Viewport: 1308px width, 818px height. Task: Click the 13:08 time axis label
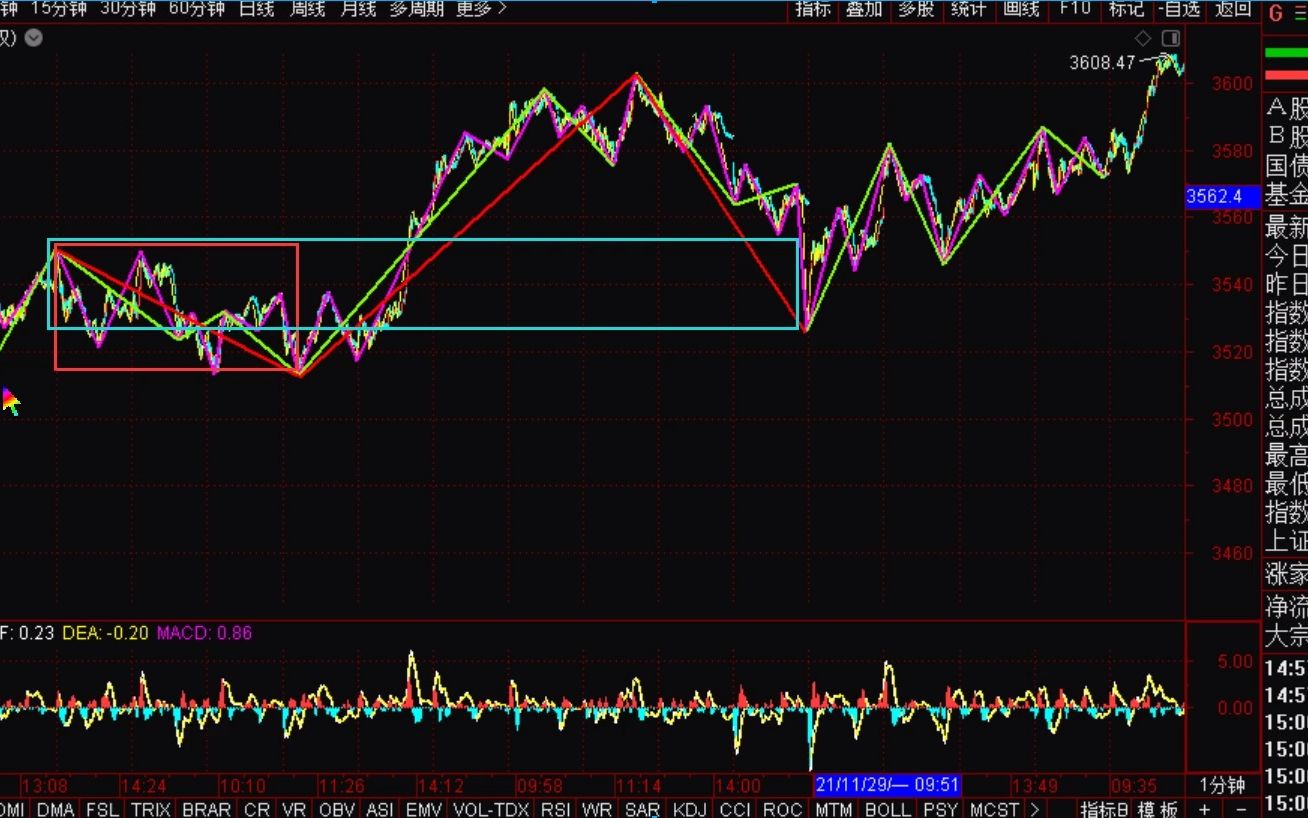pos(45,785)
